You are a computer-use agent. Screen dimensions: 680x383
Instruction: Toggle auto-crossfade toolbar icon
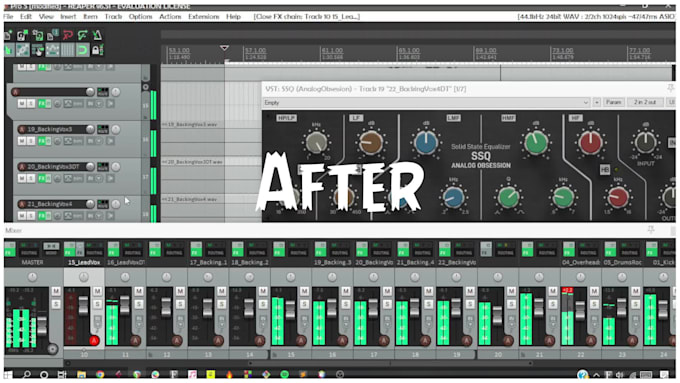tap(9, 50)
